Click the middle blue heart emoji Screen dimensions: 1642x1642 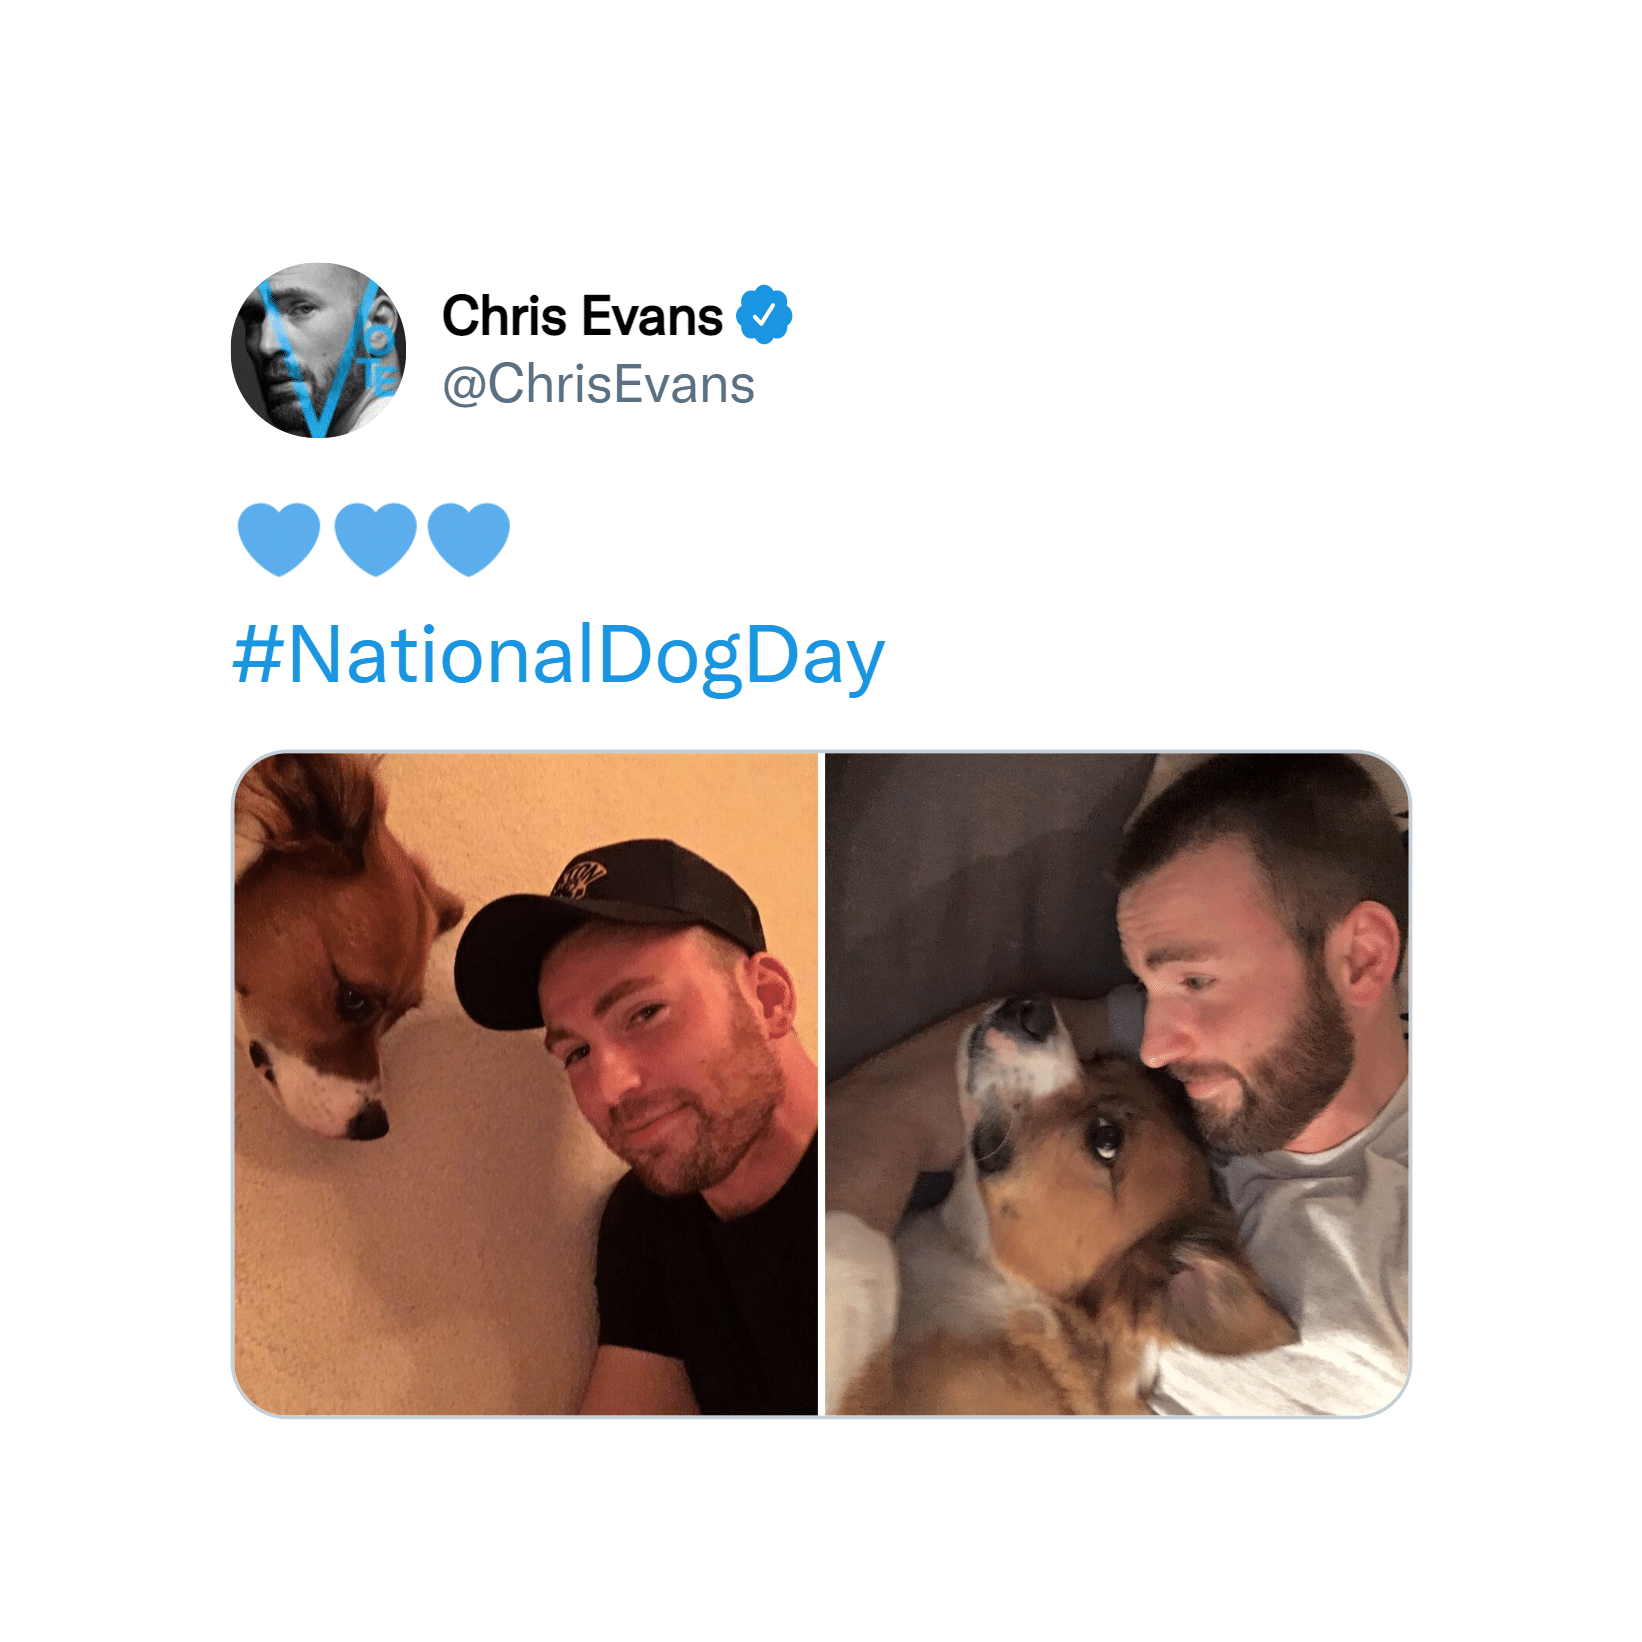pyautogui.click(x=375, y=539)
